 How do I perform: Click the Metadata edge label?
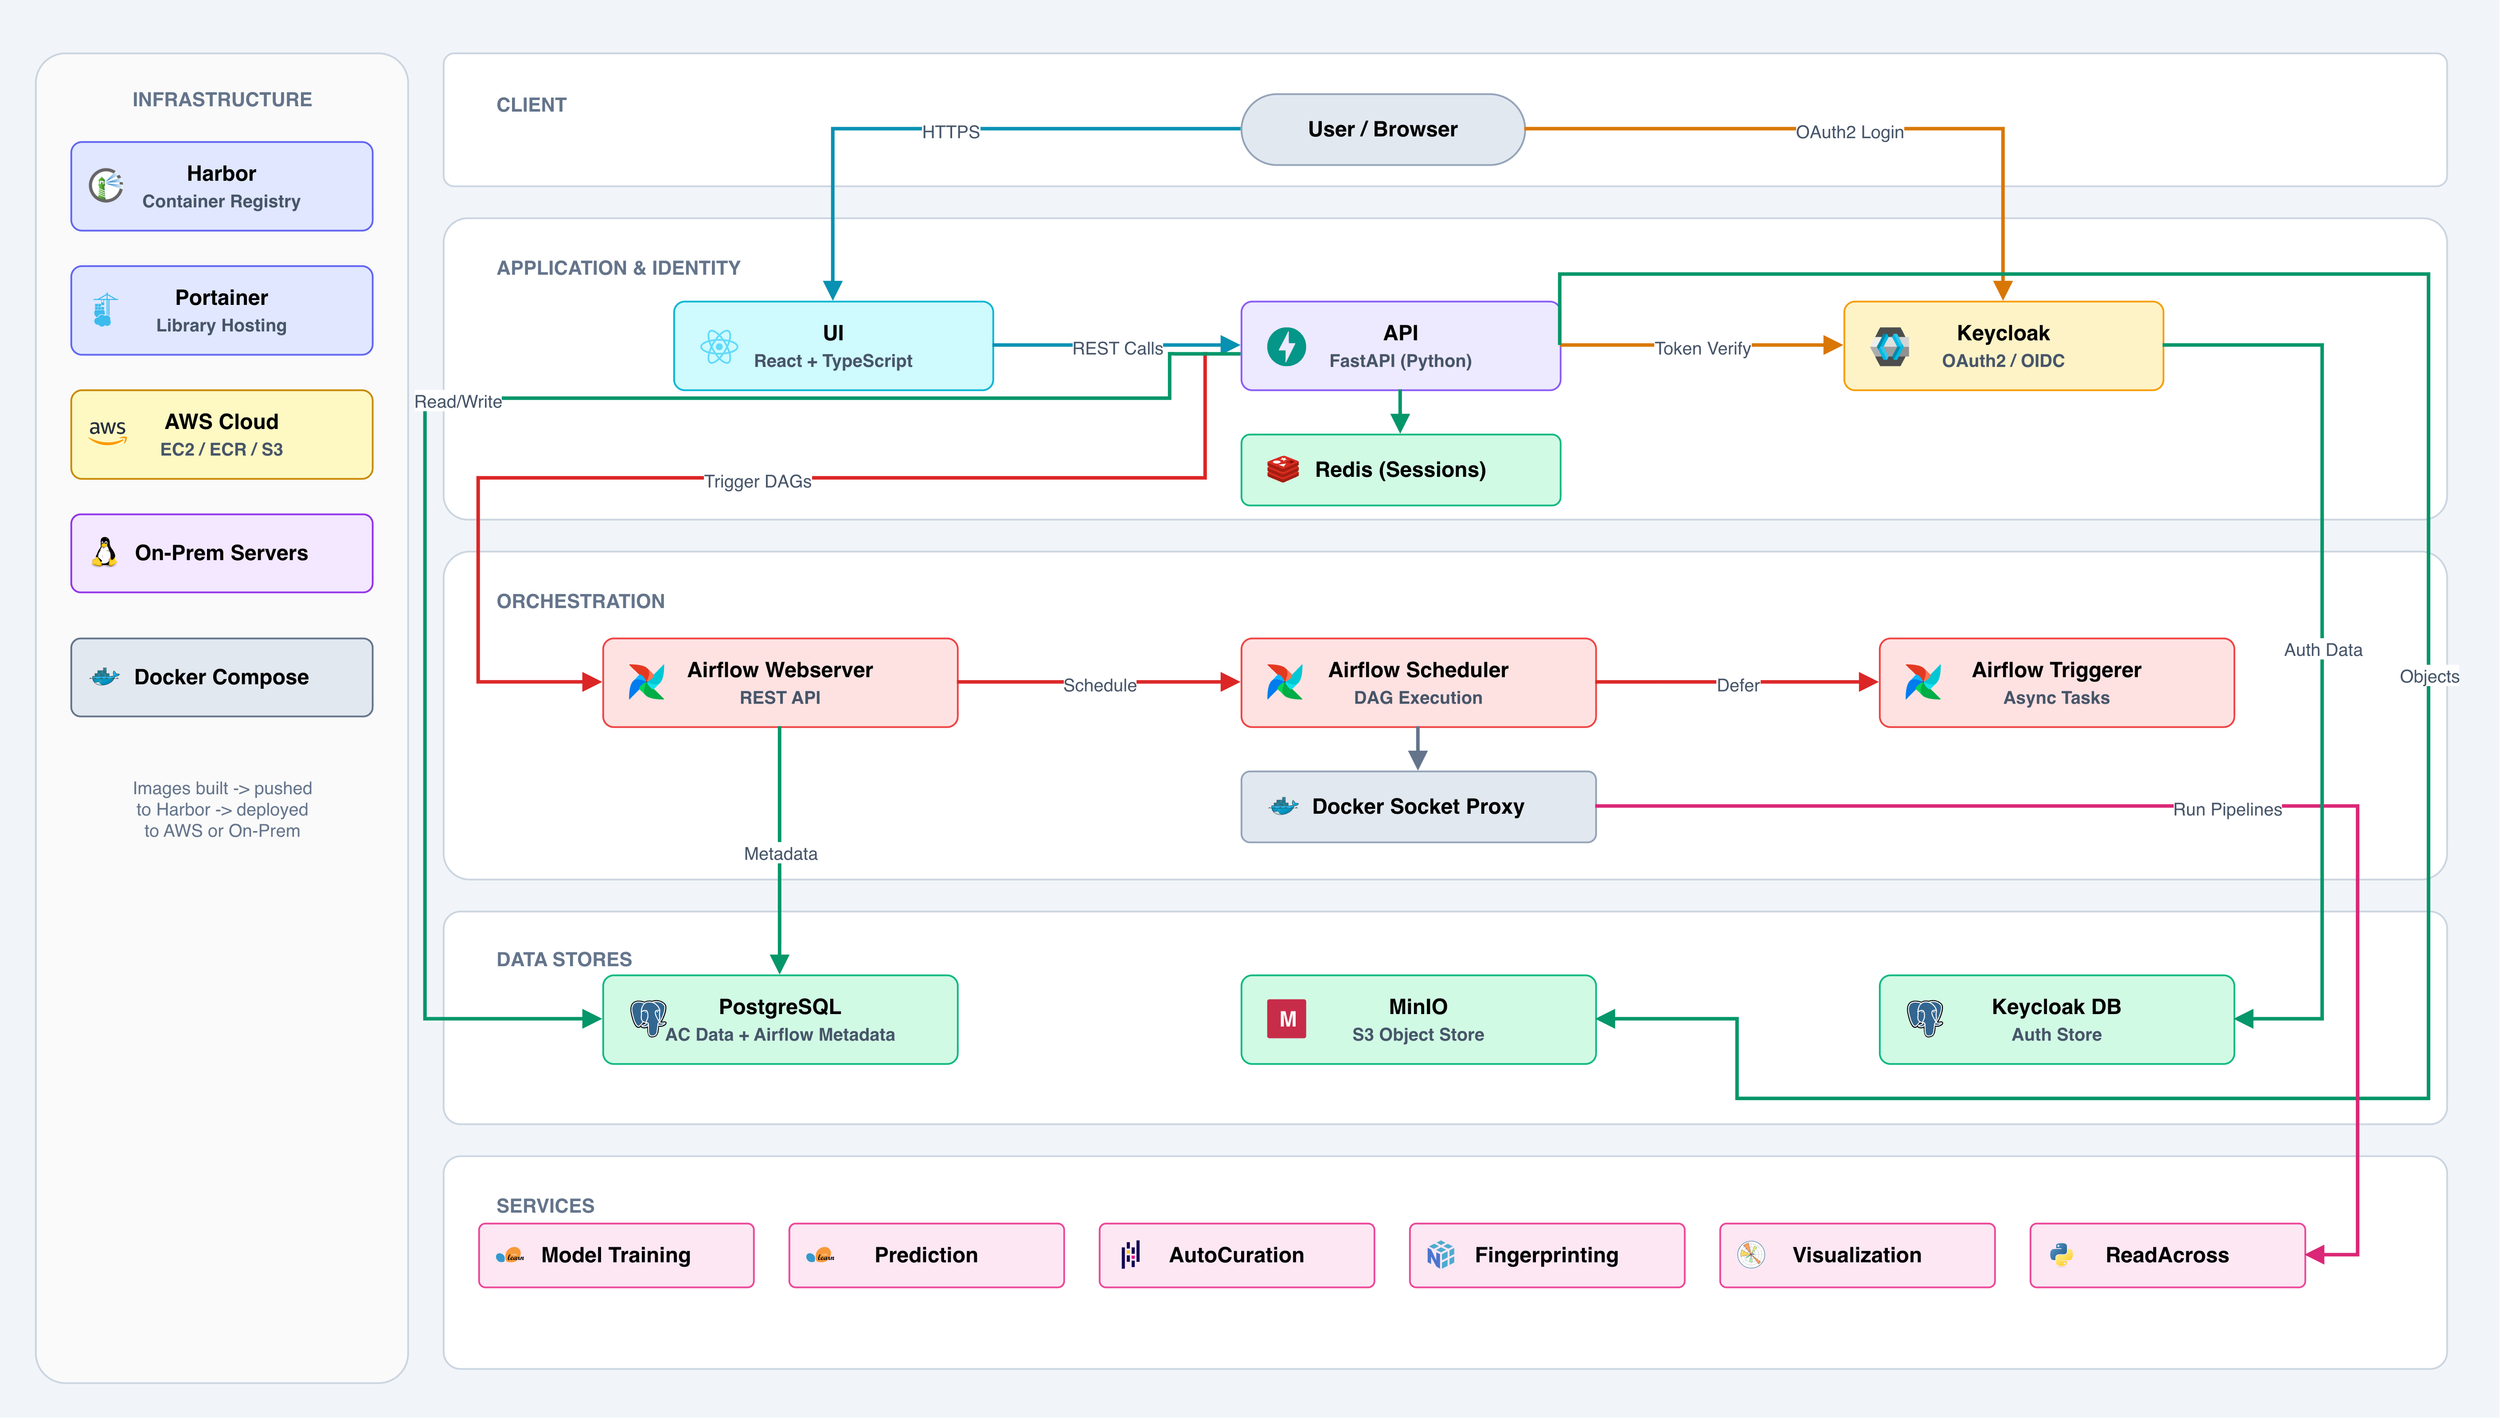pyautogui.click(x=781, y=854)
